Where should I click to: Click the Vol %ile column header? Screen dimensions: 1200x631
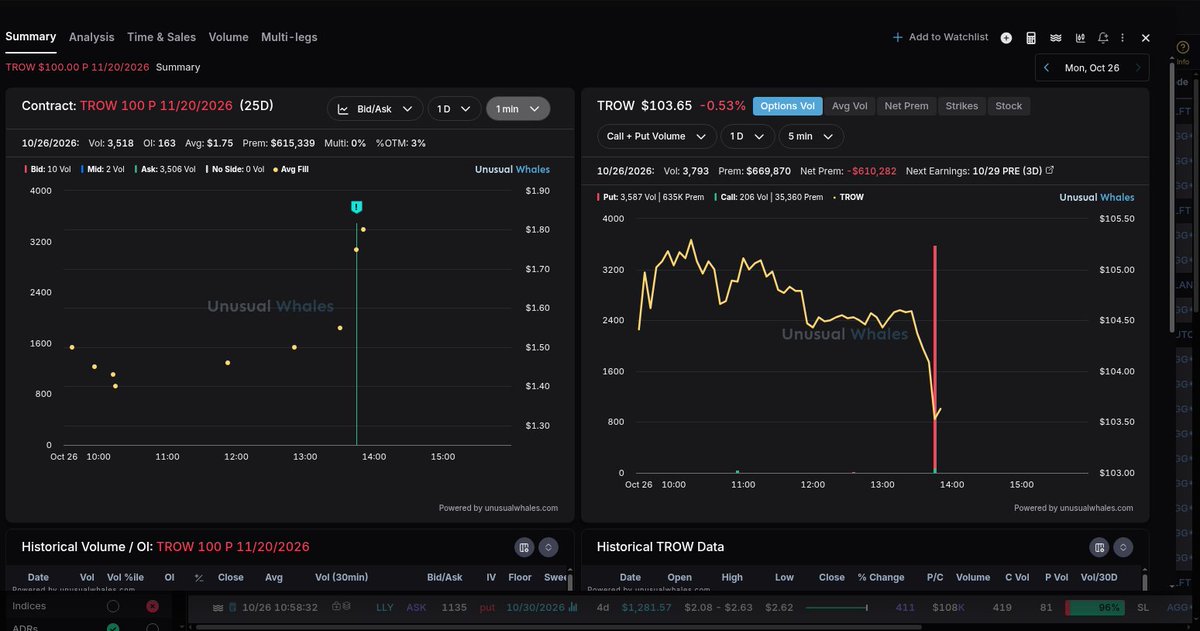(126, 577)
